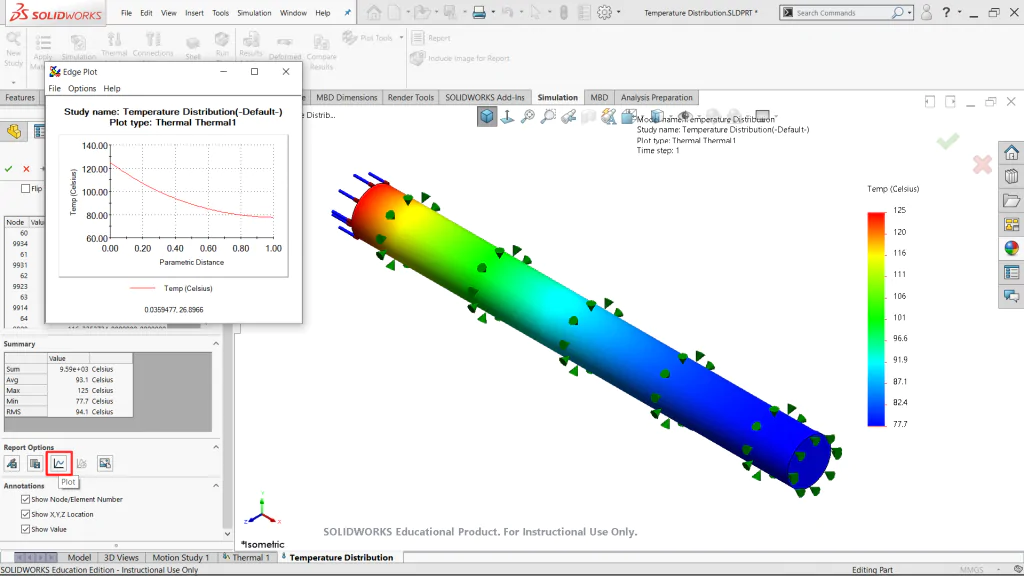1024x576 pixels.
Task: Switch to the SOLIDWORKS Add-Ins tab
Action: coord(485,97)
